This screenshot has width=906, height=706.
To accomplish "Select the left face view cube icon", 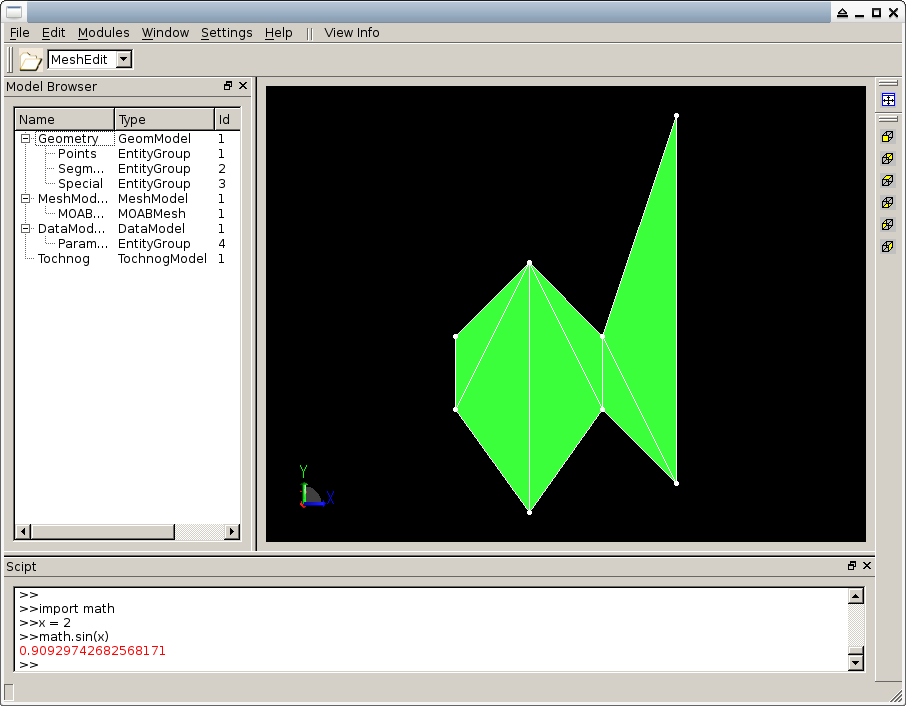I will tap(887, 225).
